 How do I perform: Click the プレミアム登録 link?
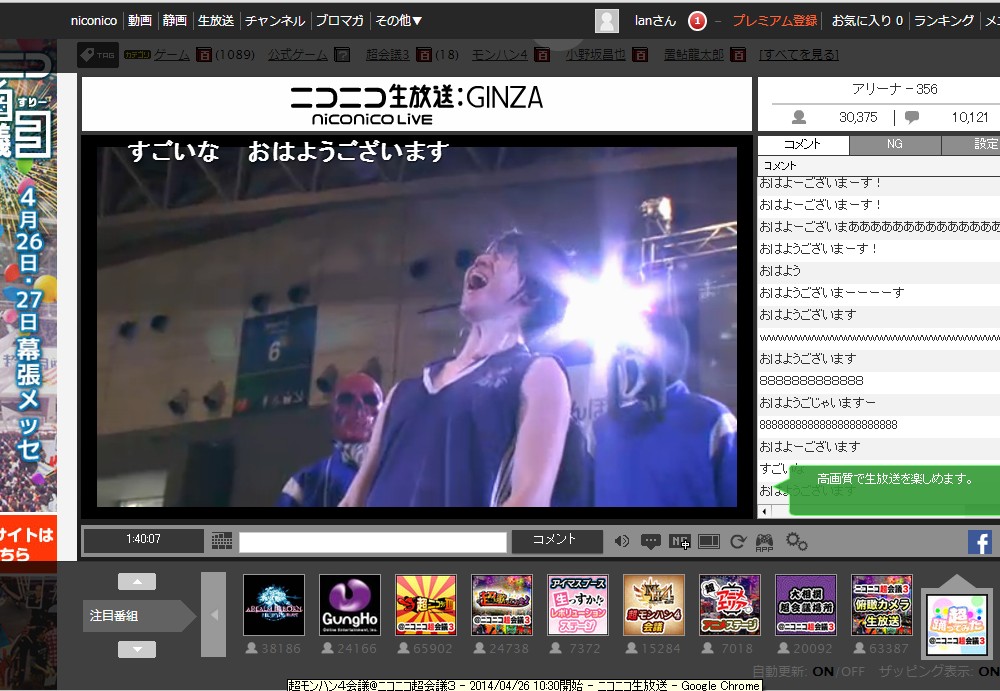pos(774,20)
